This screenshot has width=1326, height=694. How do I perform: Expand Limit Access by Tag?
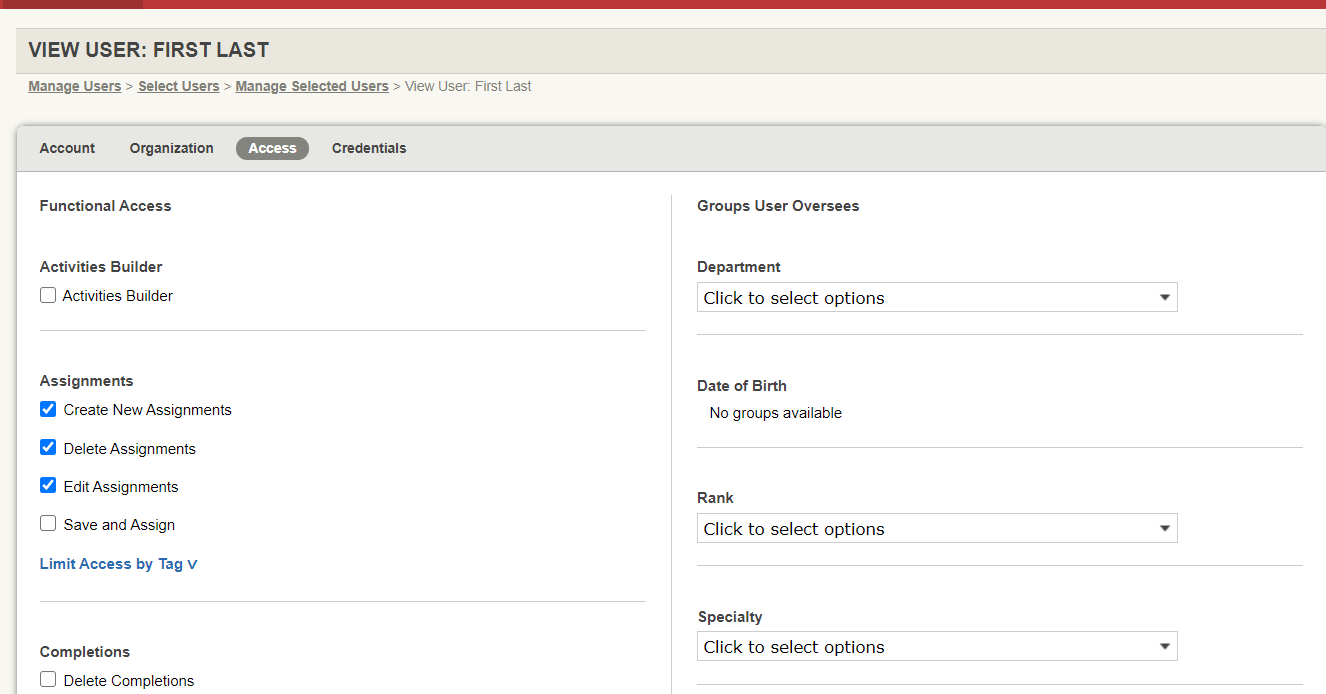(x=119, y=564)
